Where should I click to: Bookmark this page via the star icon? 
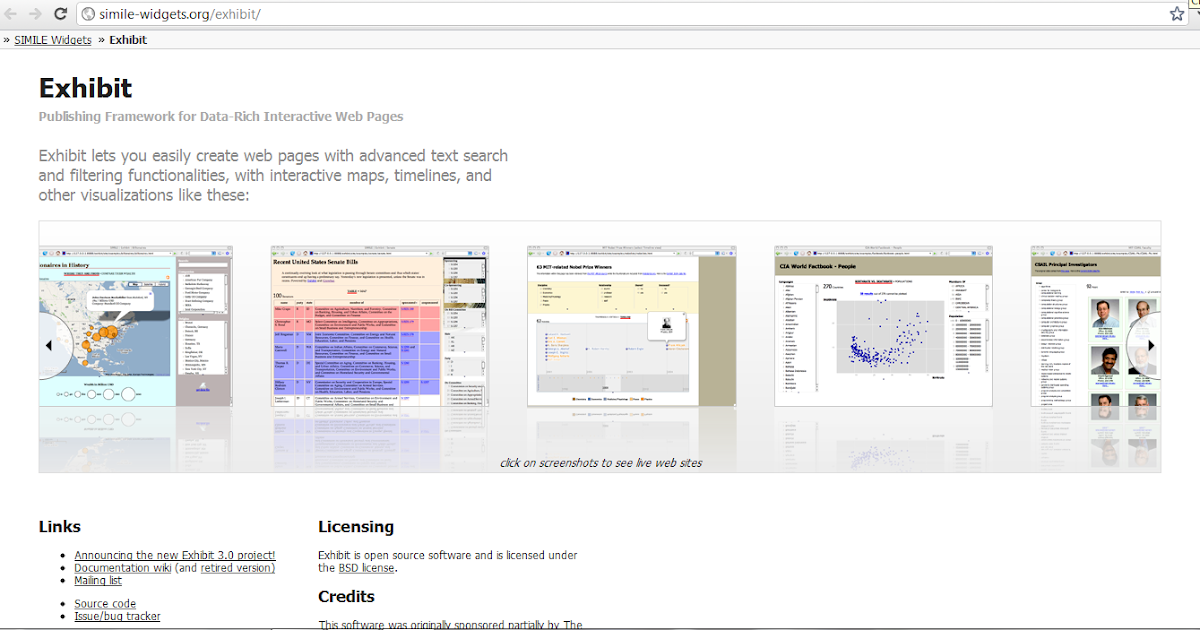[x=1177, y=13]
